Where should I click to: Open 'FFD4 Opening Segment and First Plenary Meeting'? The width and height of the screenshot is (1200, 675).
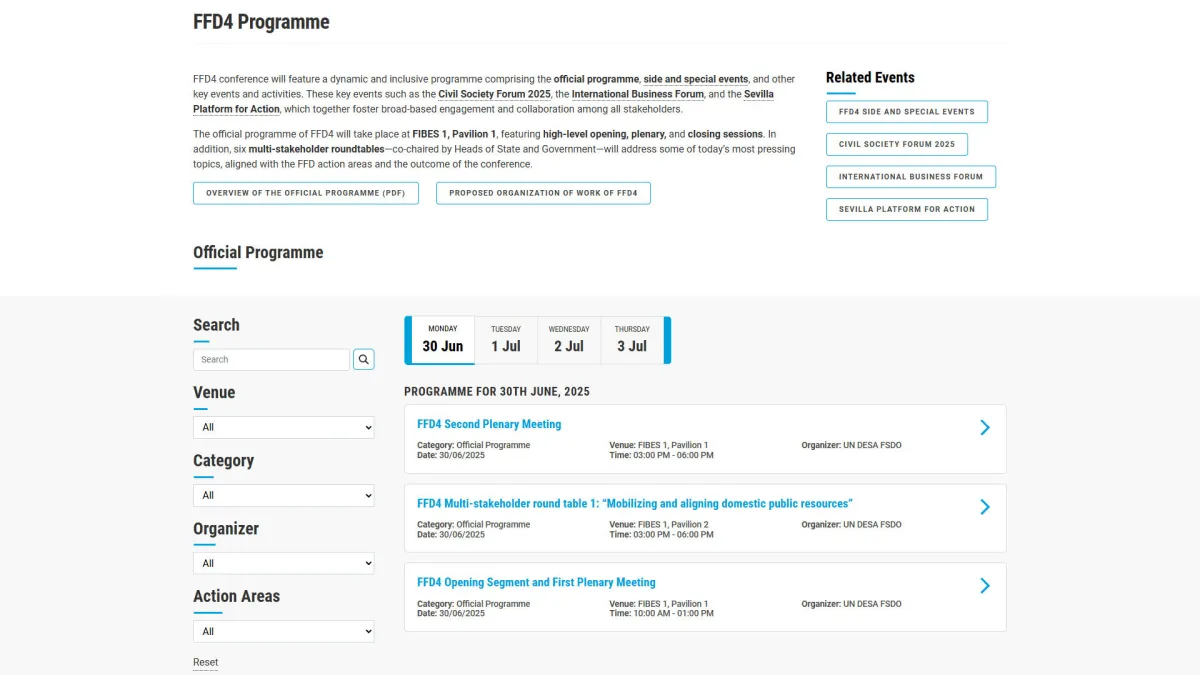point(536,582)
